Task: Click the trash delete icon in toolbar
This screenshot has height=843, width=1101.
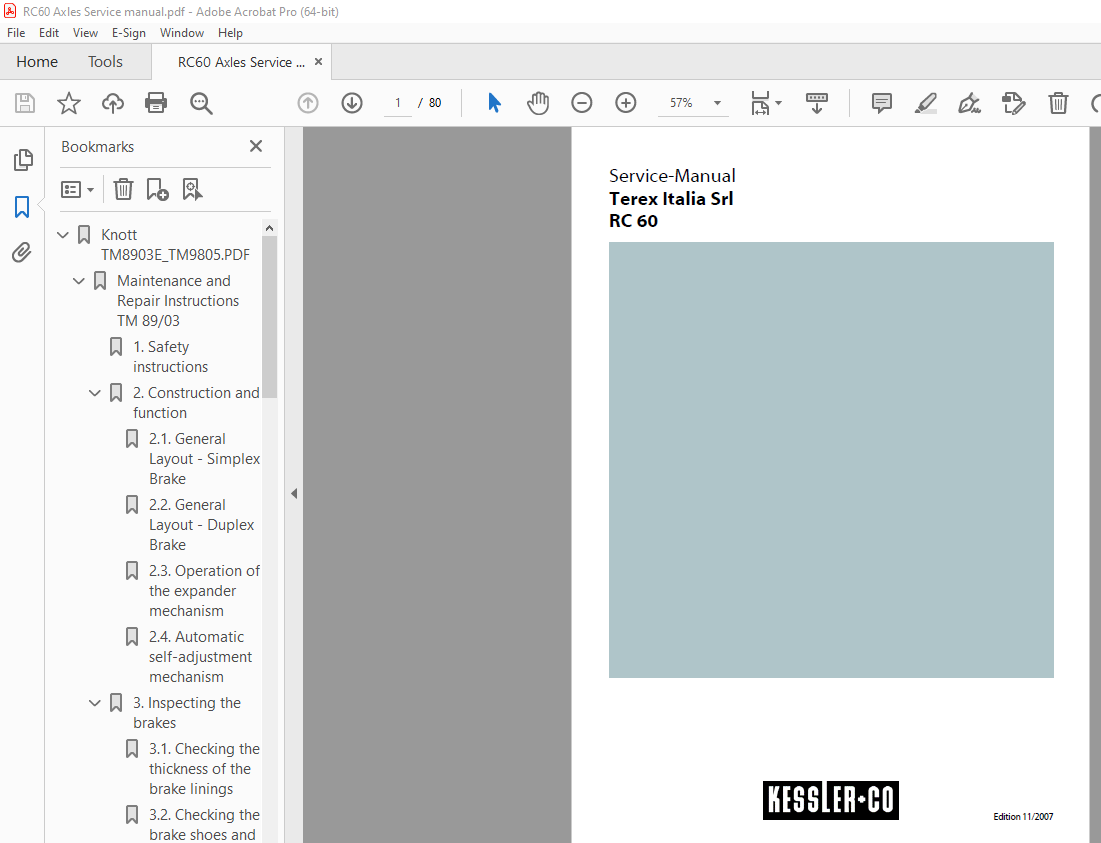Action: point(1058,103)
